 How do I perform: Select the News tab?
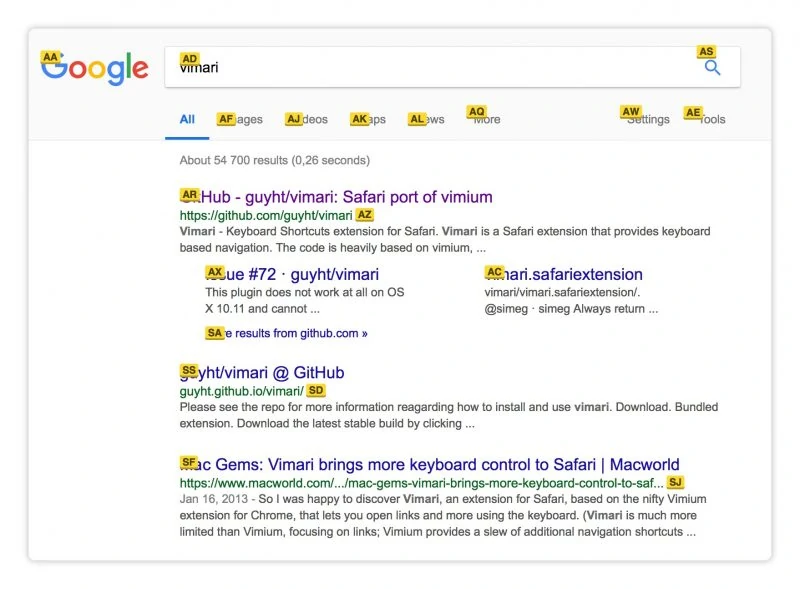click(426, 119)
